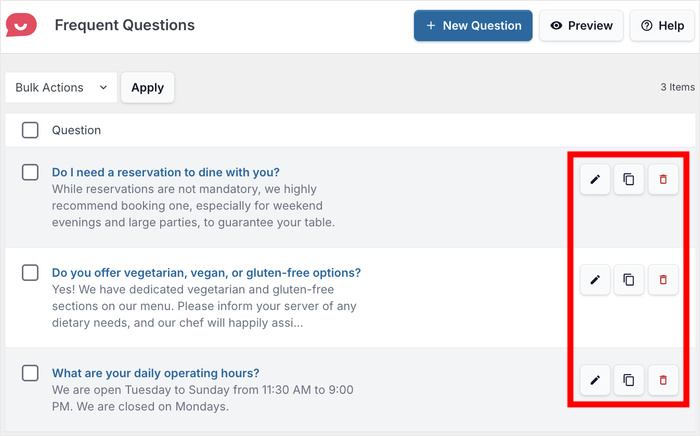Open the Help button

pyautogui.click(x=662, y=26)
